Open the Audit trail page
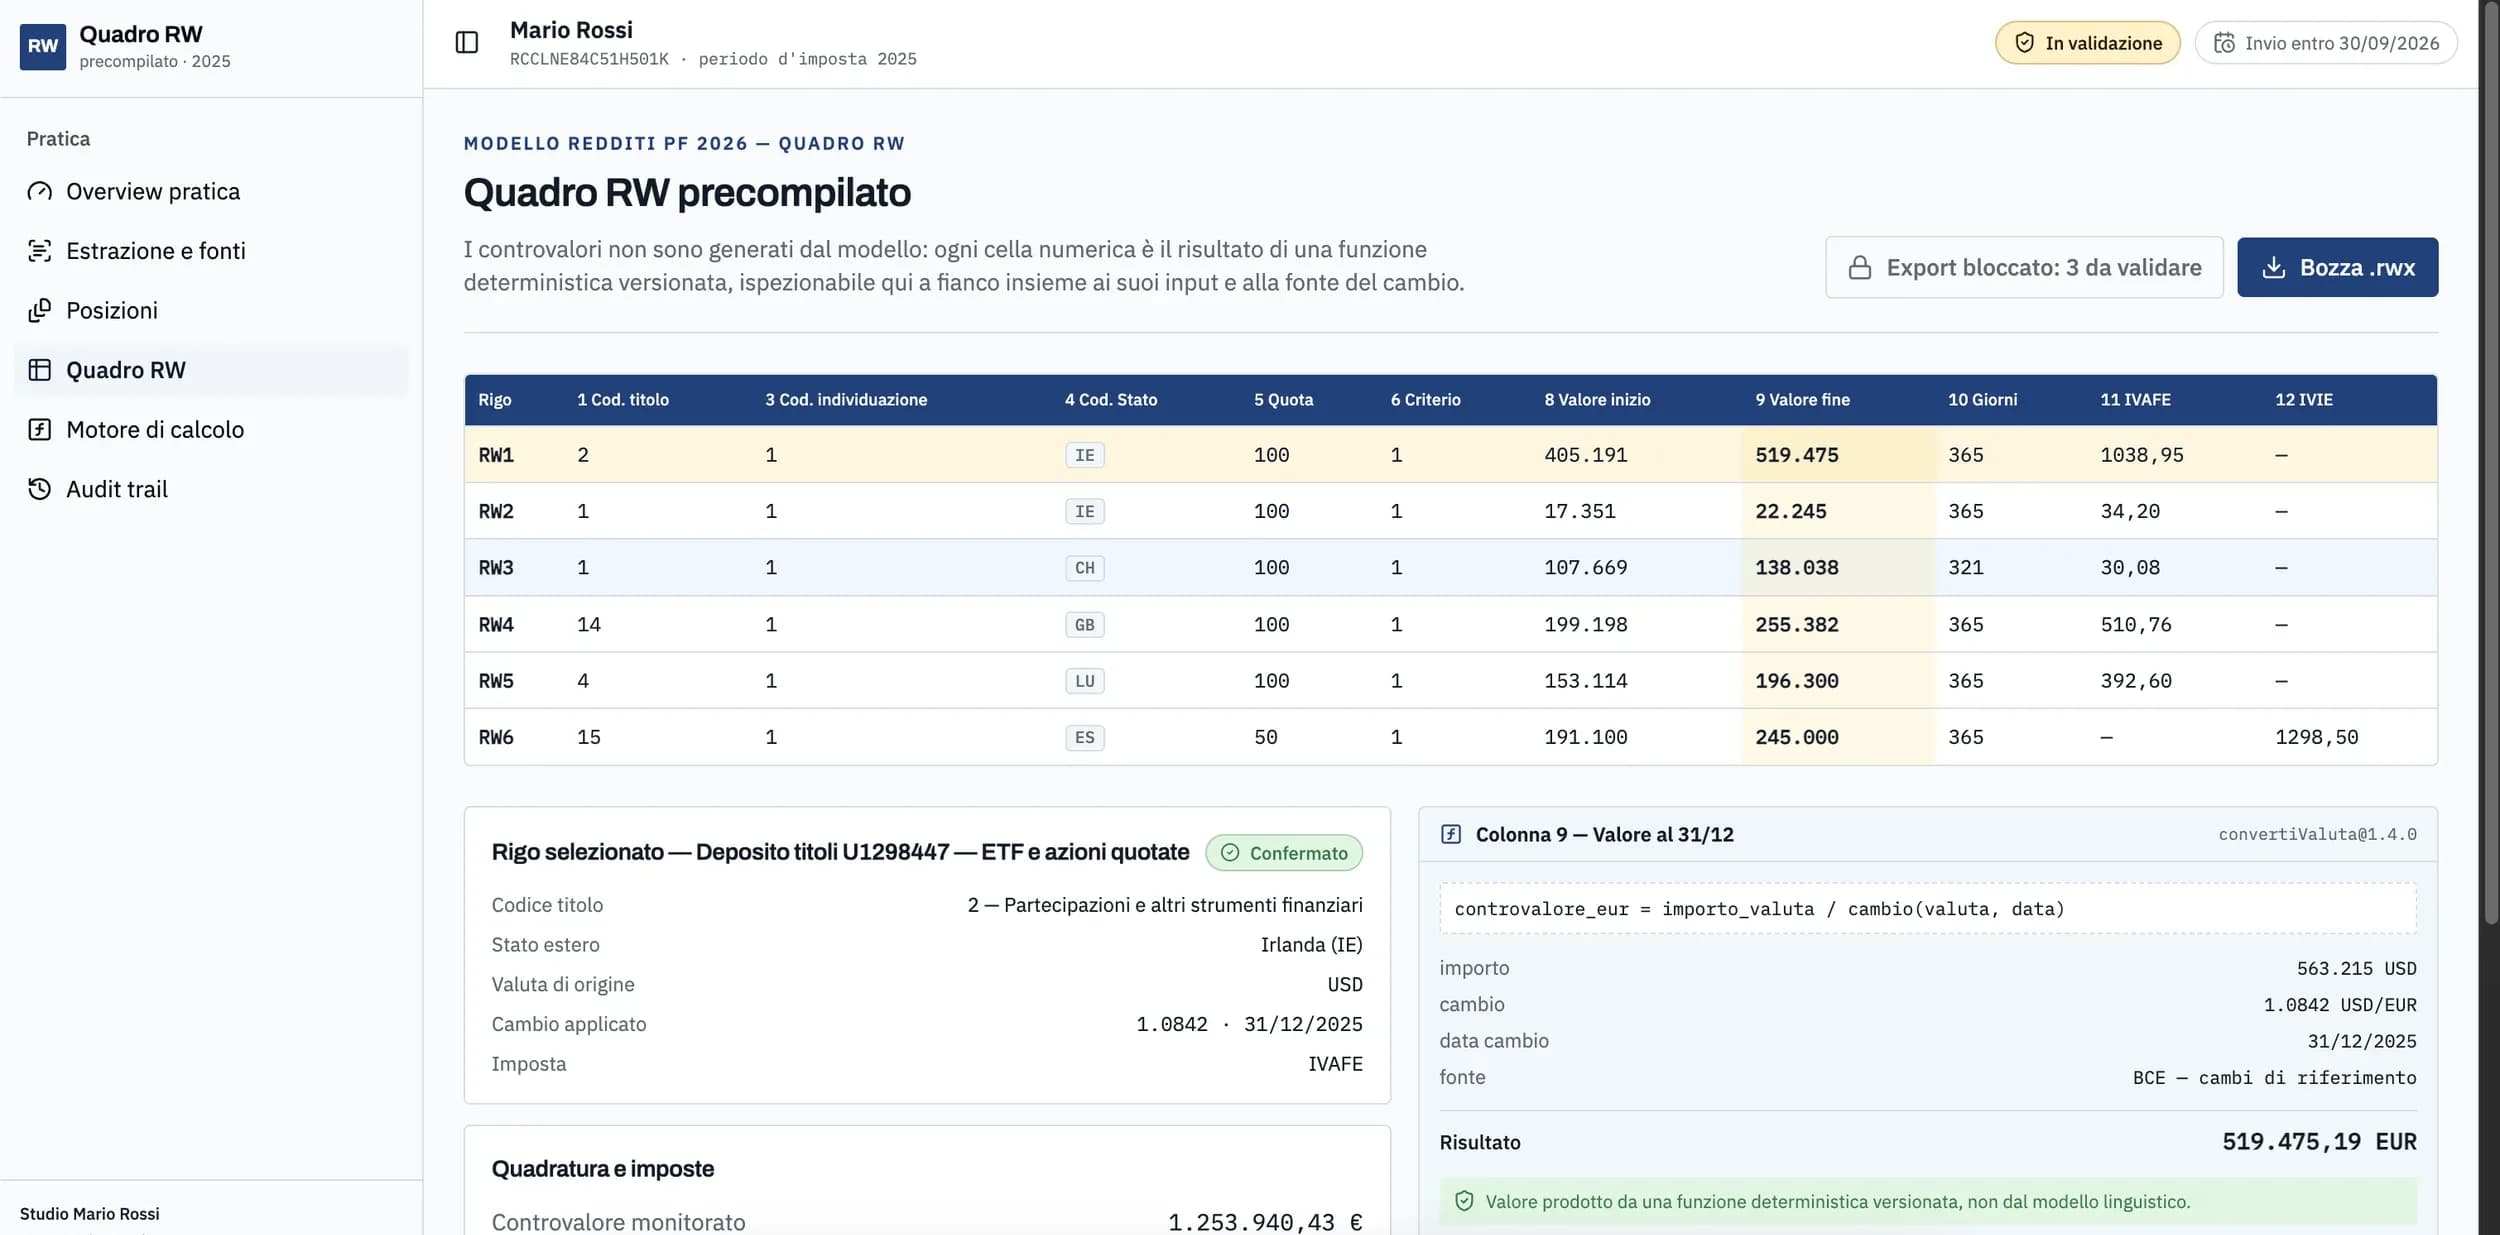This screenshot has width=2500, height=1235. 211,489
